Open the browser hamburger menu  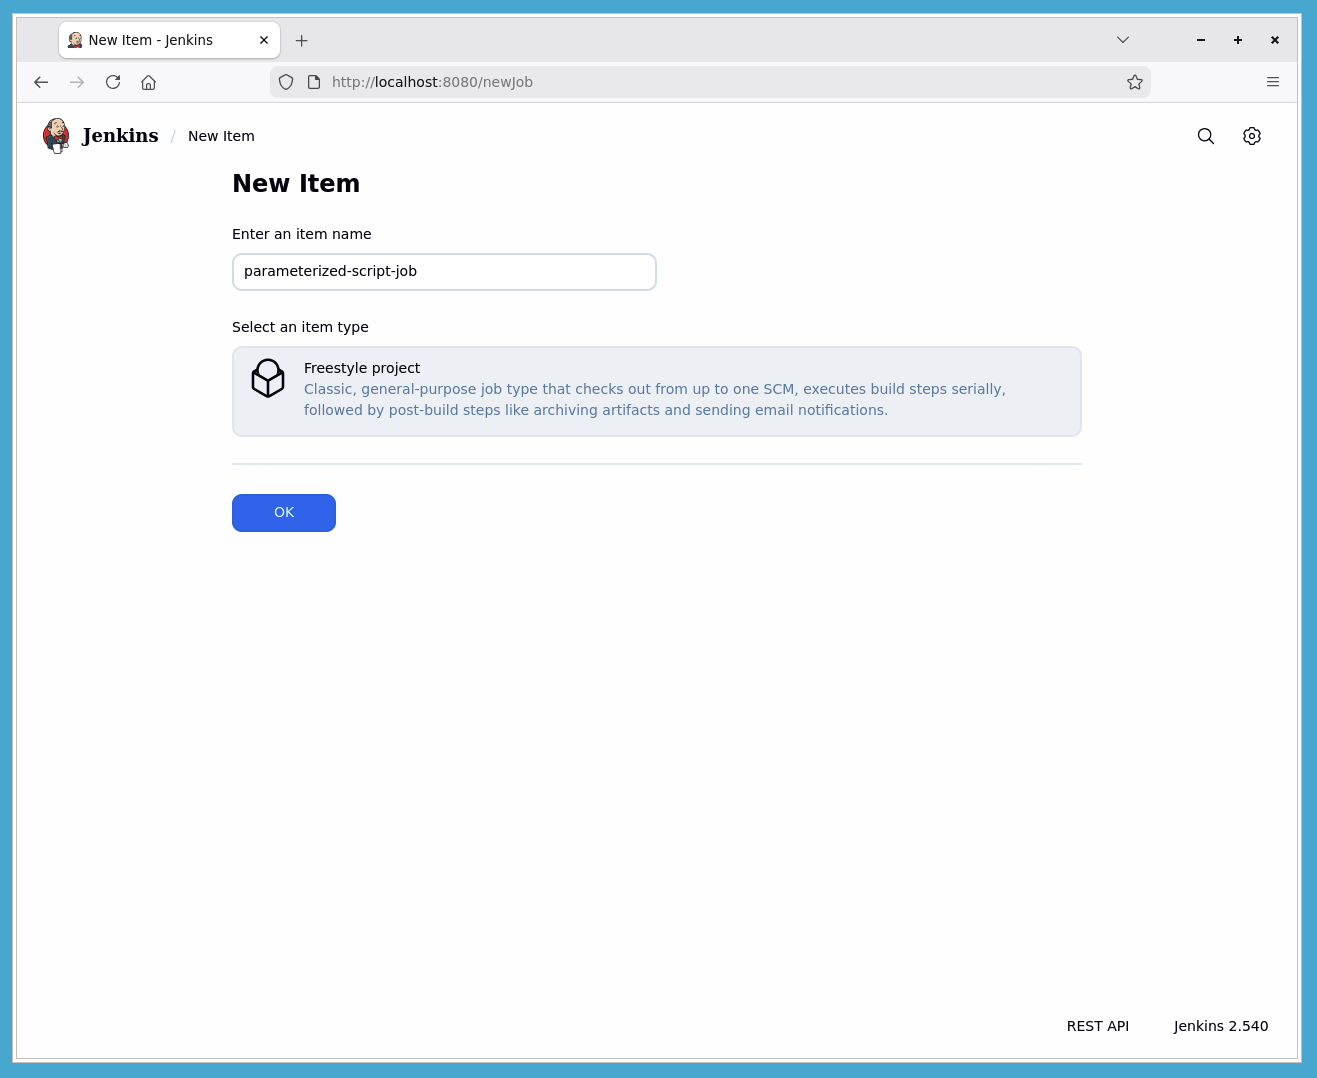point(1272,82)
